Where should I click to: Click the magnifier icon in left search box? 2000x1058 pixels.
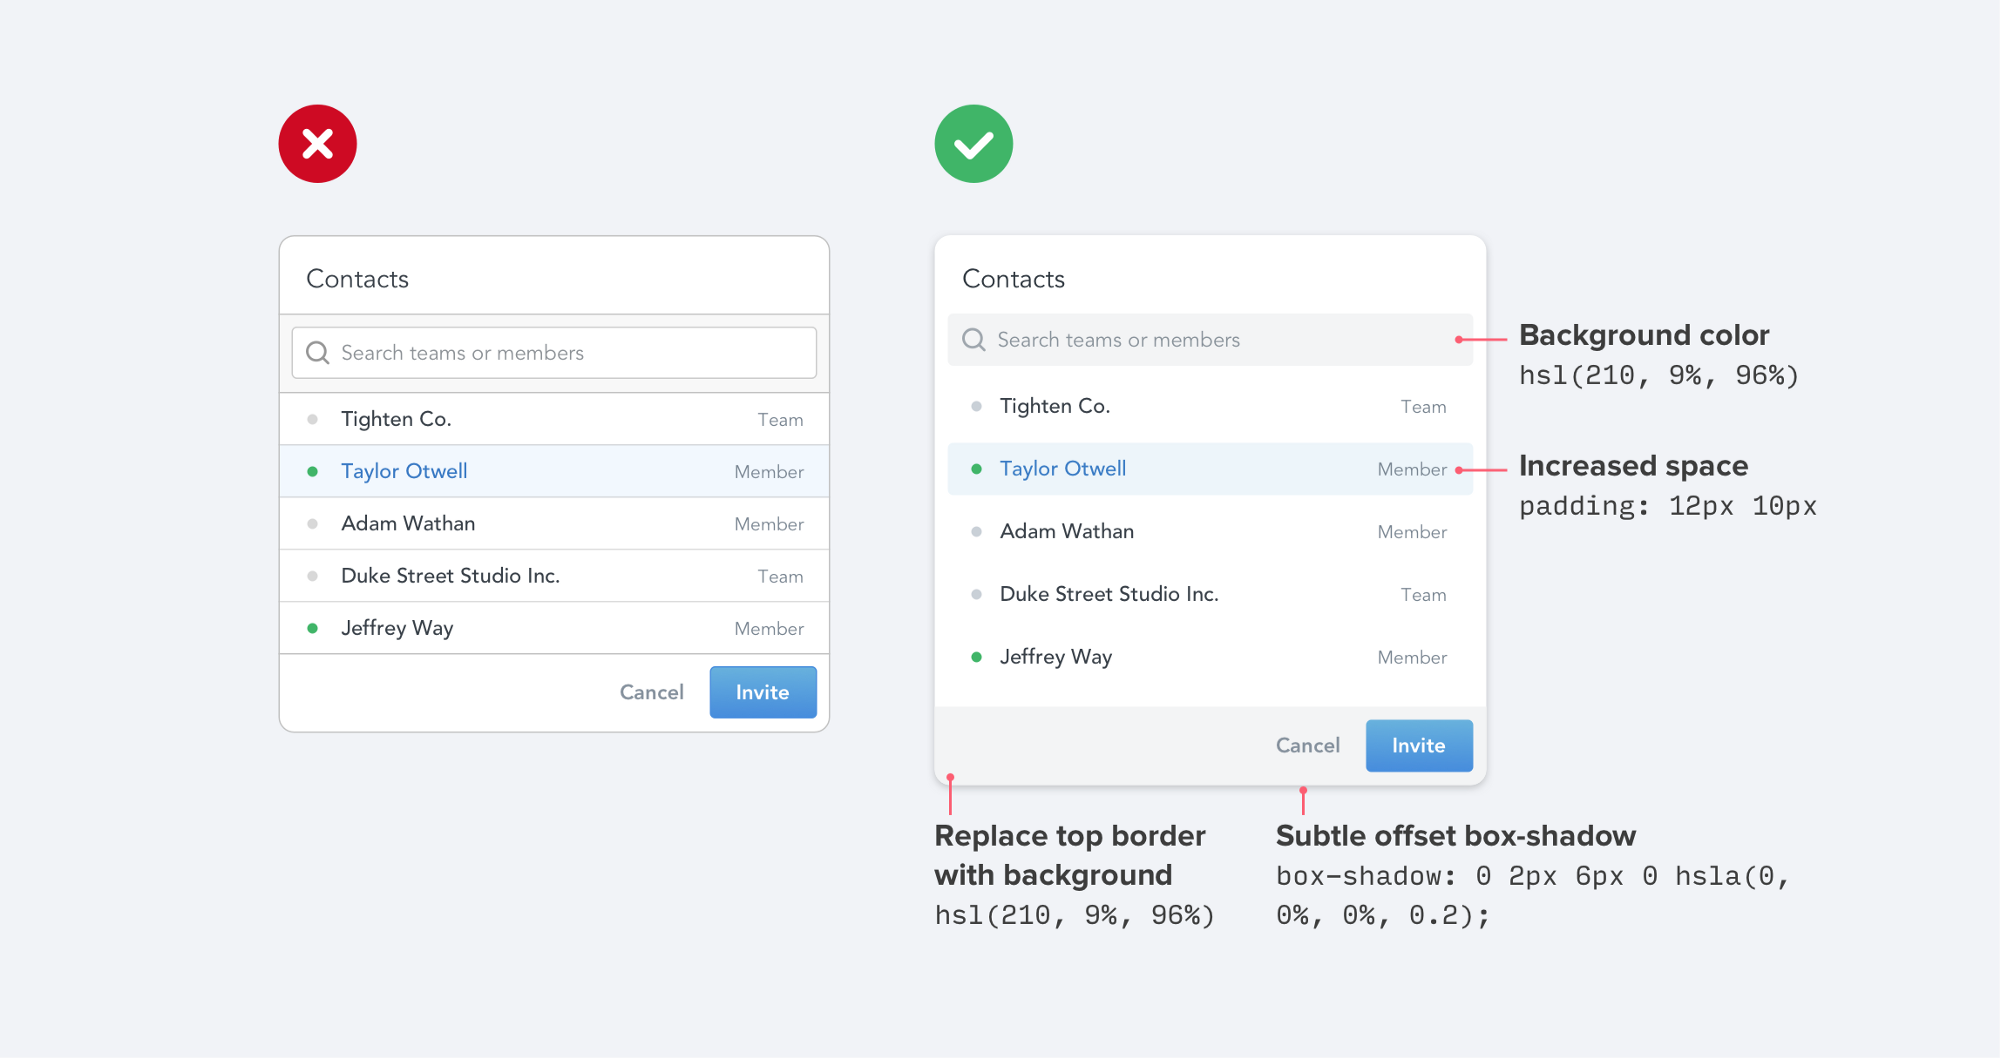(318, 353)
